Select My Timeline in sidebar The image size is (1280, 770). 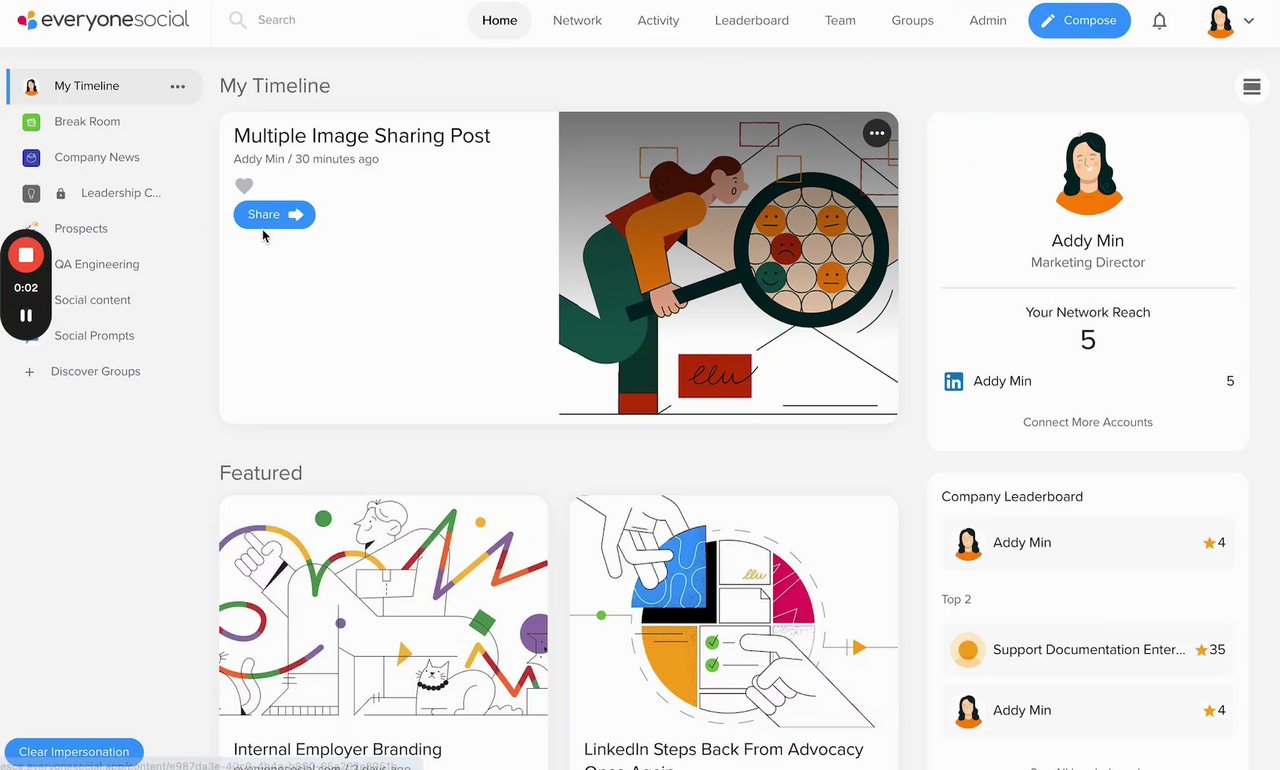104,86
